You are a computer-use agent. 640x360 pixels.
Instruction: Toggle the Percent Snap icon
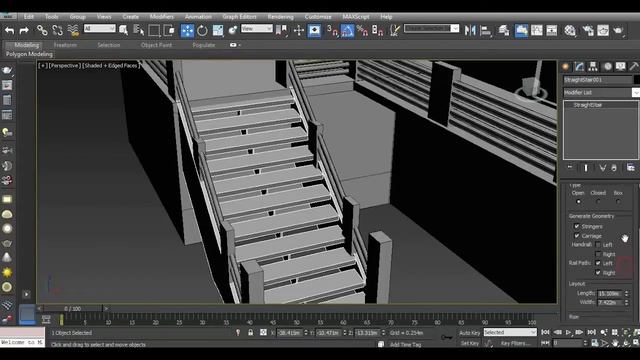362,31
